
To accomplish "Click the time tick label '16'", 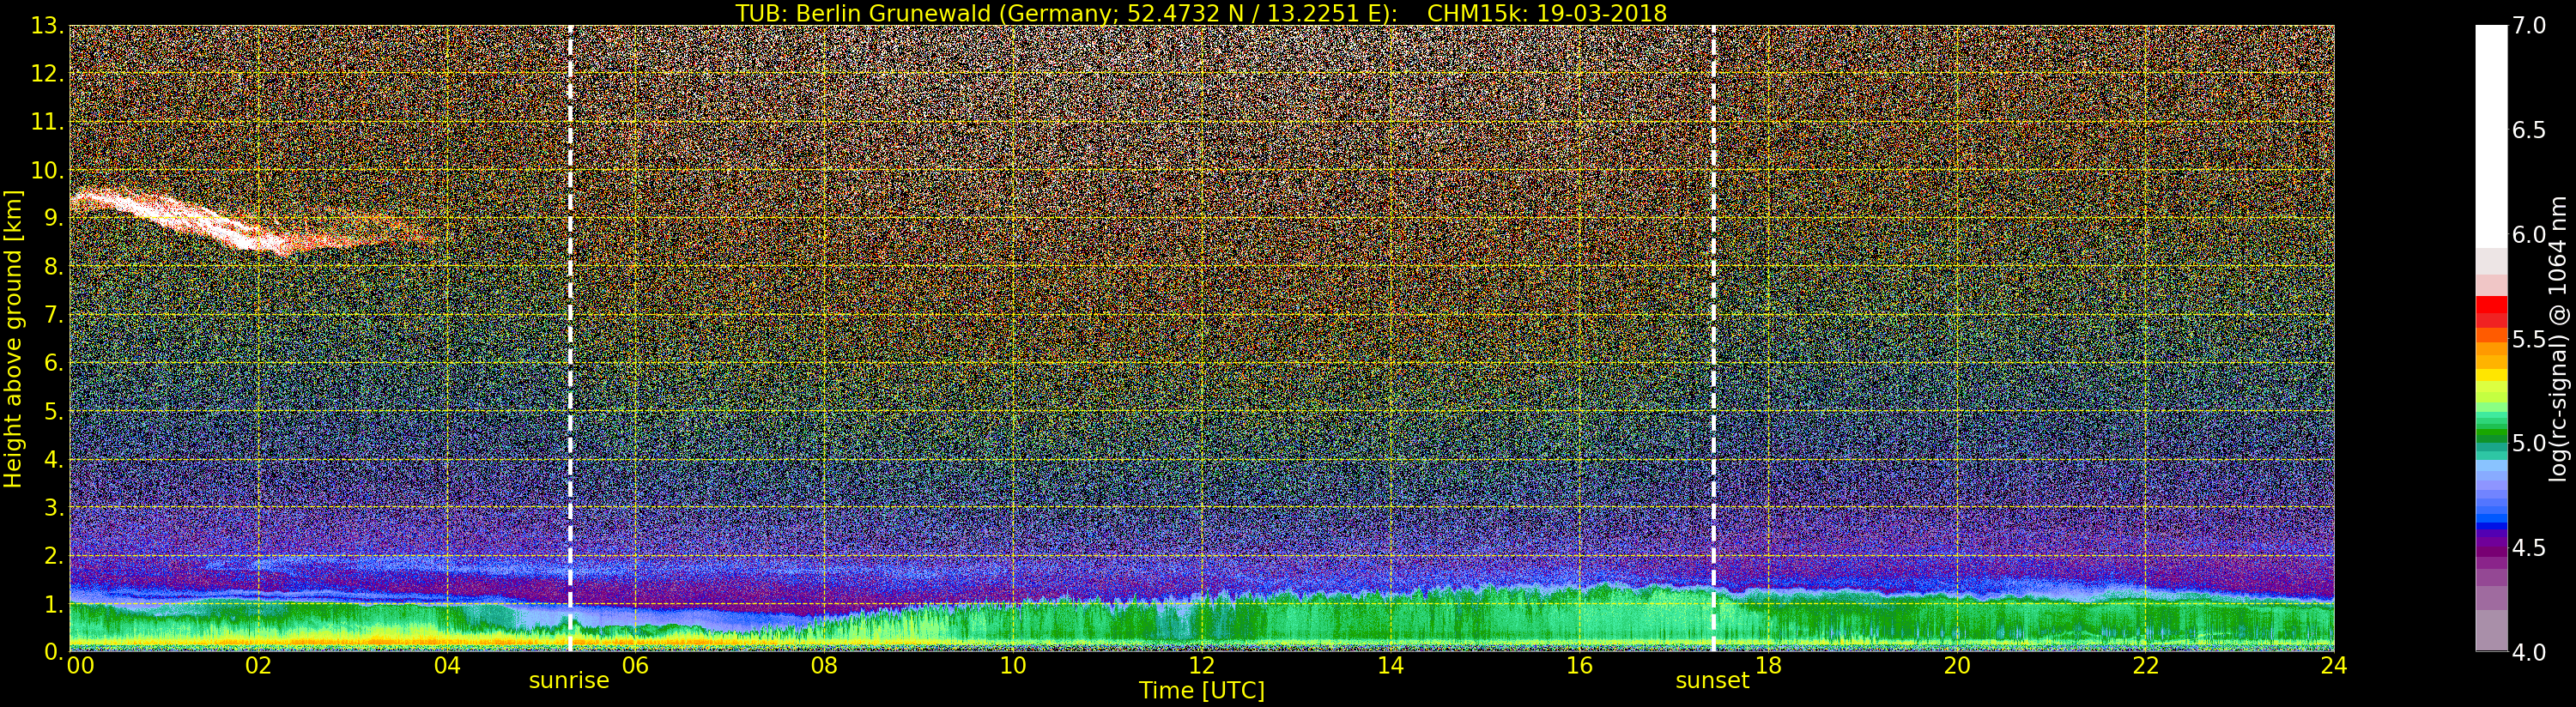I will click(1579, 665).
